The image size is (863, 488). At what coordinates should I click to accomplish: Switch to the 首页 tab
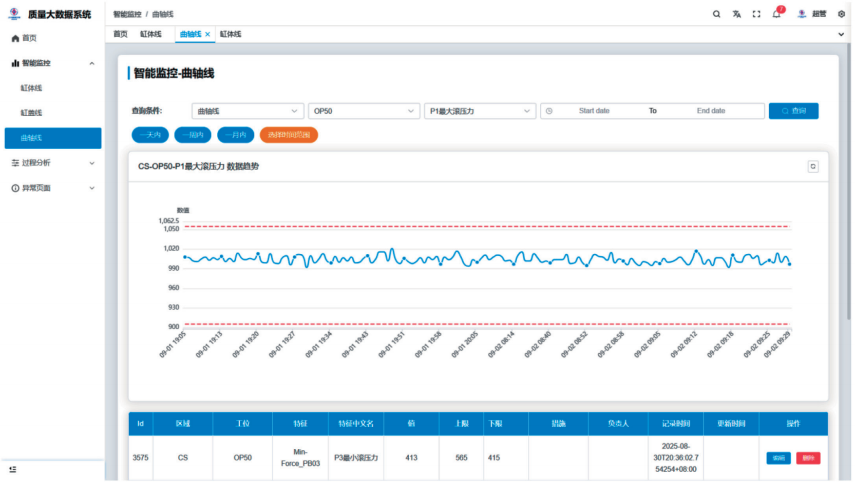(x=120, y=34)
